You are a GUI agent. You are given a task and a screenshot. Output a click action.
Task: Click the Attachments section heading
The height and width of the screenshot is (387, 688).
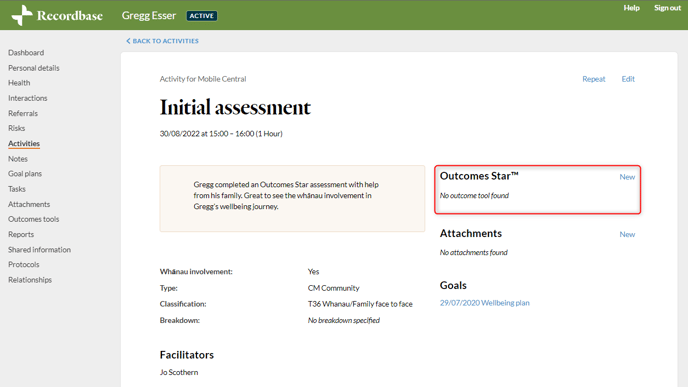471,233
